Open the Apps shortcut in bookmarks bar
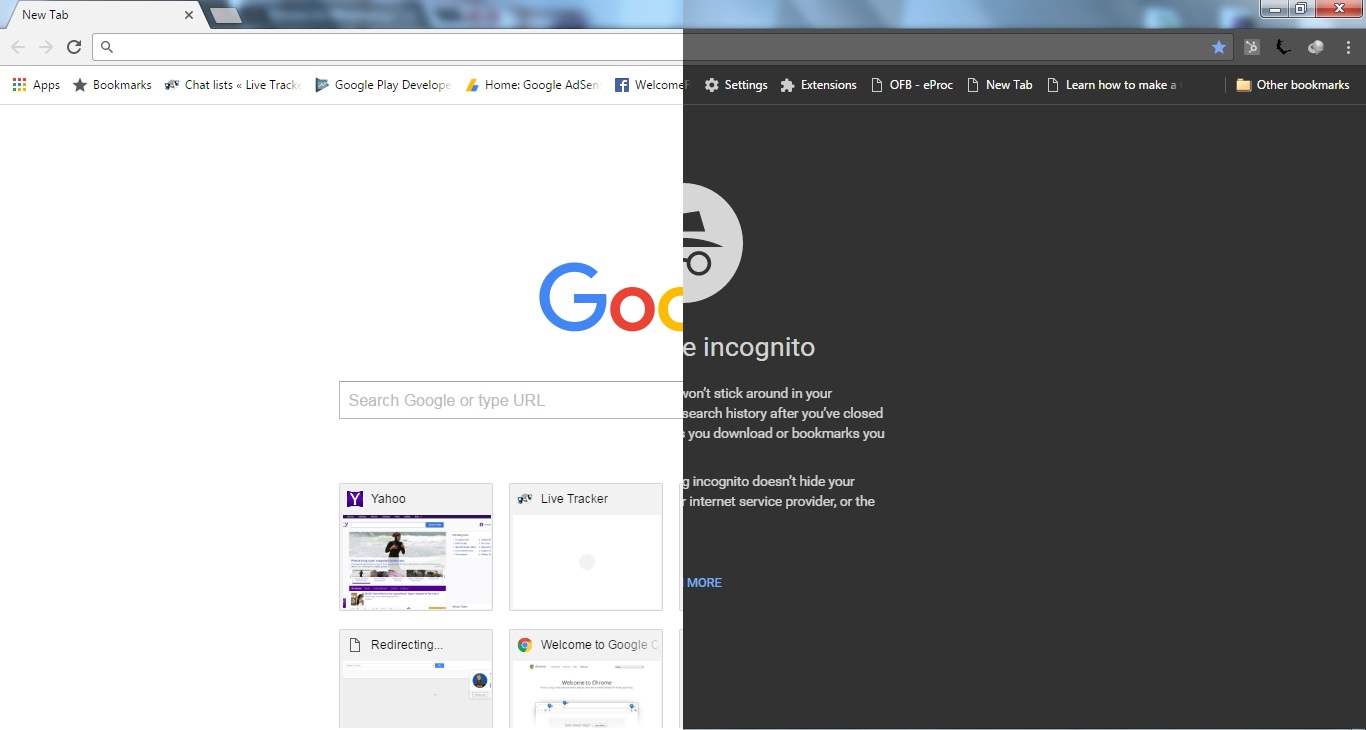 click(36, 85)
